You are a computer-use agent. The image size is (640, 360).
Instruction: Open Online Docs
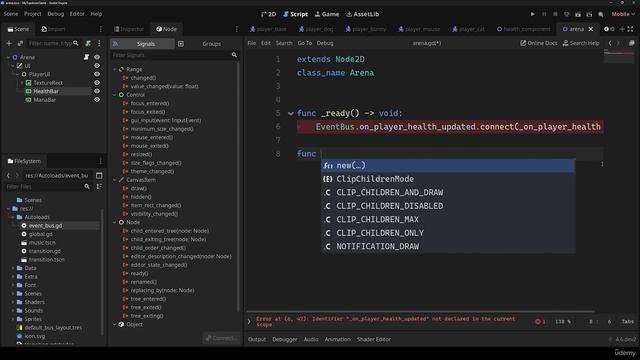point(538,43)
